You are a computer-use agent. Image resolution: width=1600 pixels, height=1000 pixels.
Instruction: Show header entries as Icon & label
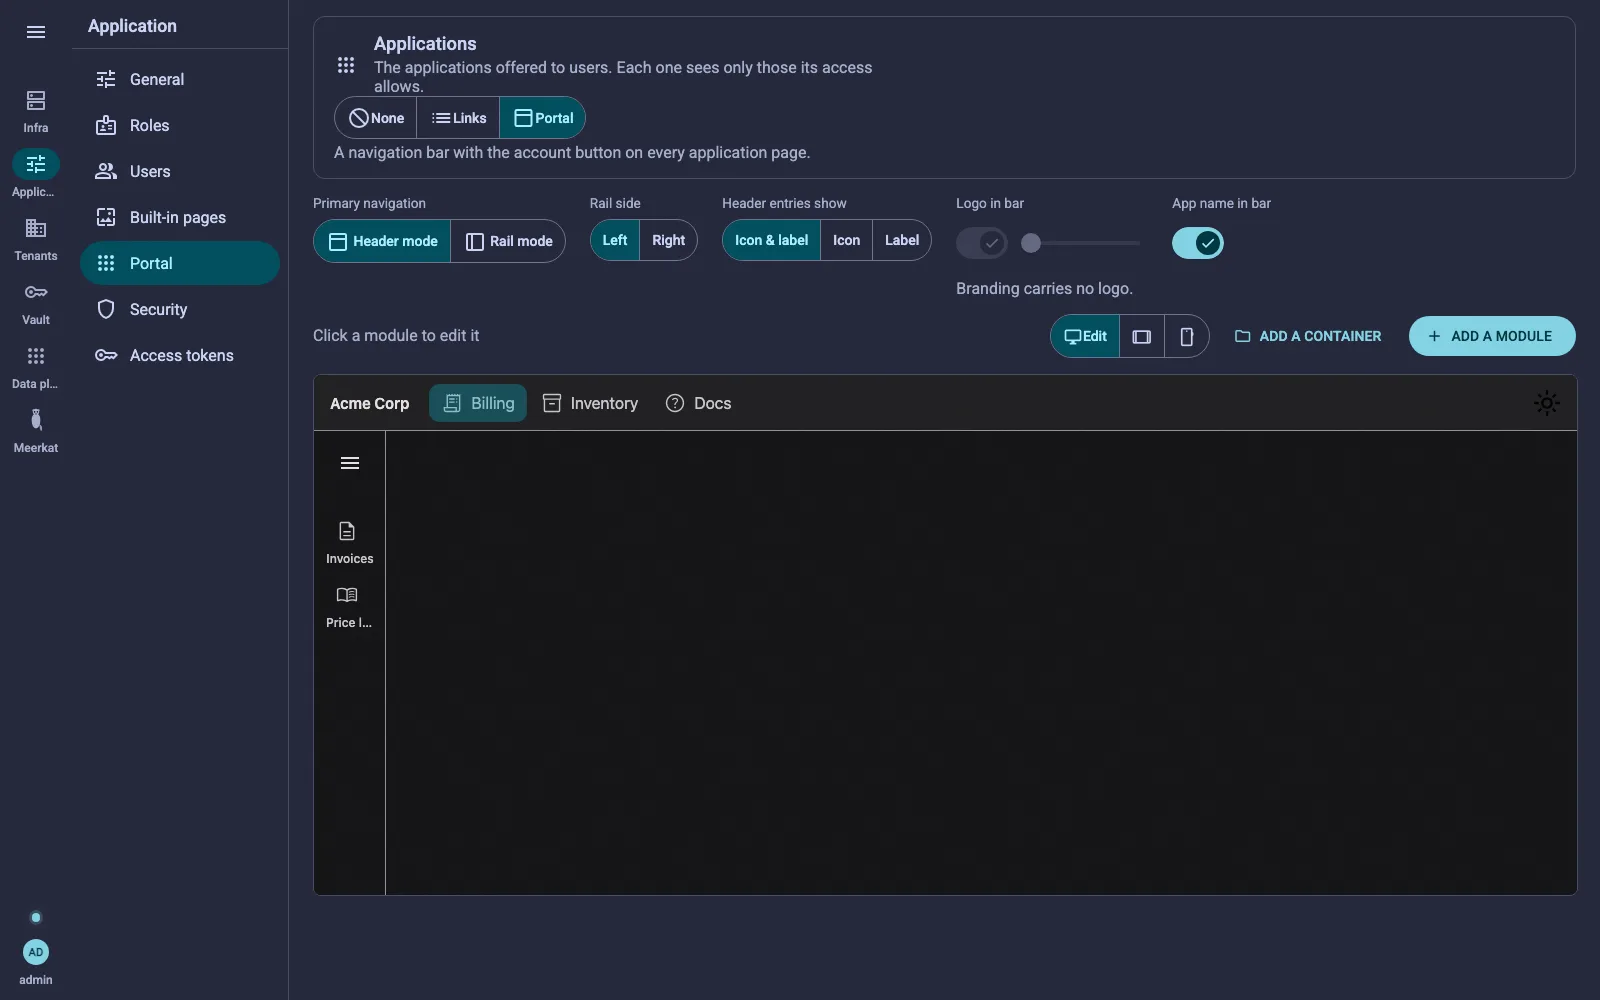click(771, 240)
